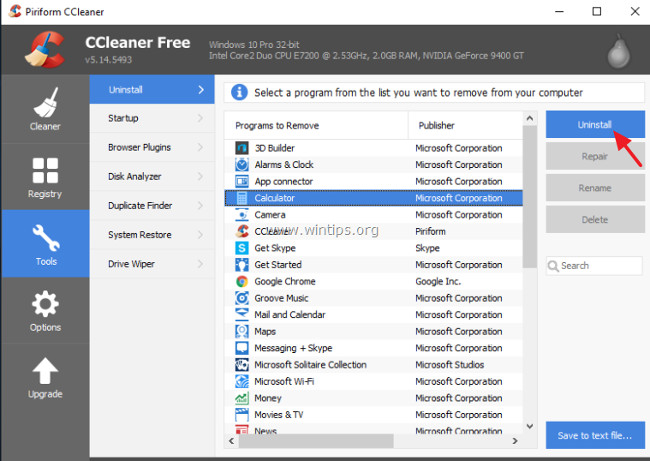Image resolution: width=650 pixels, height=461 pixels.
Task: Click the Money app icon
Action: [x=242, y=398]
